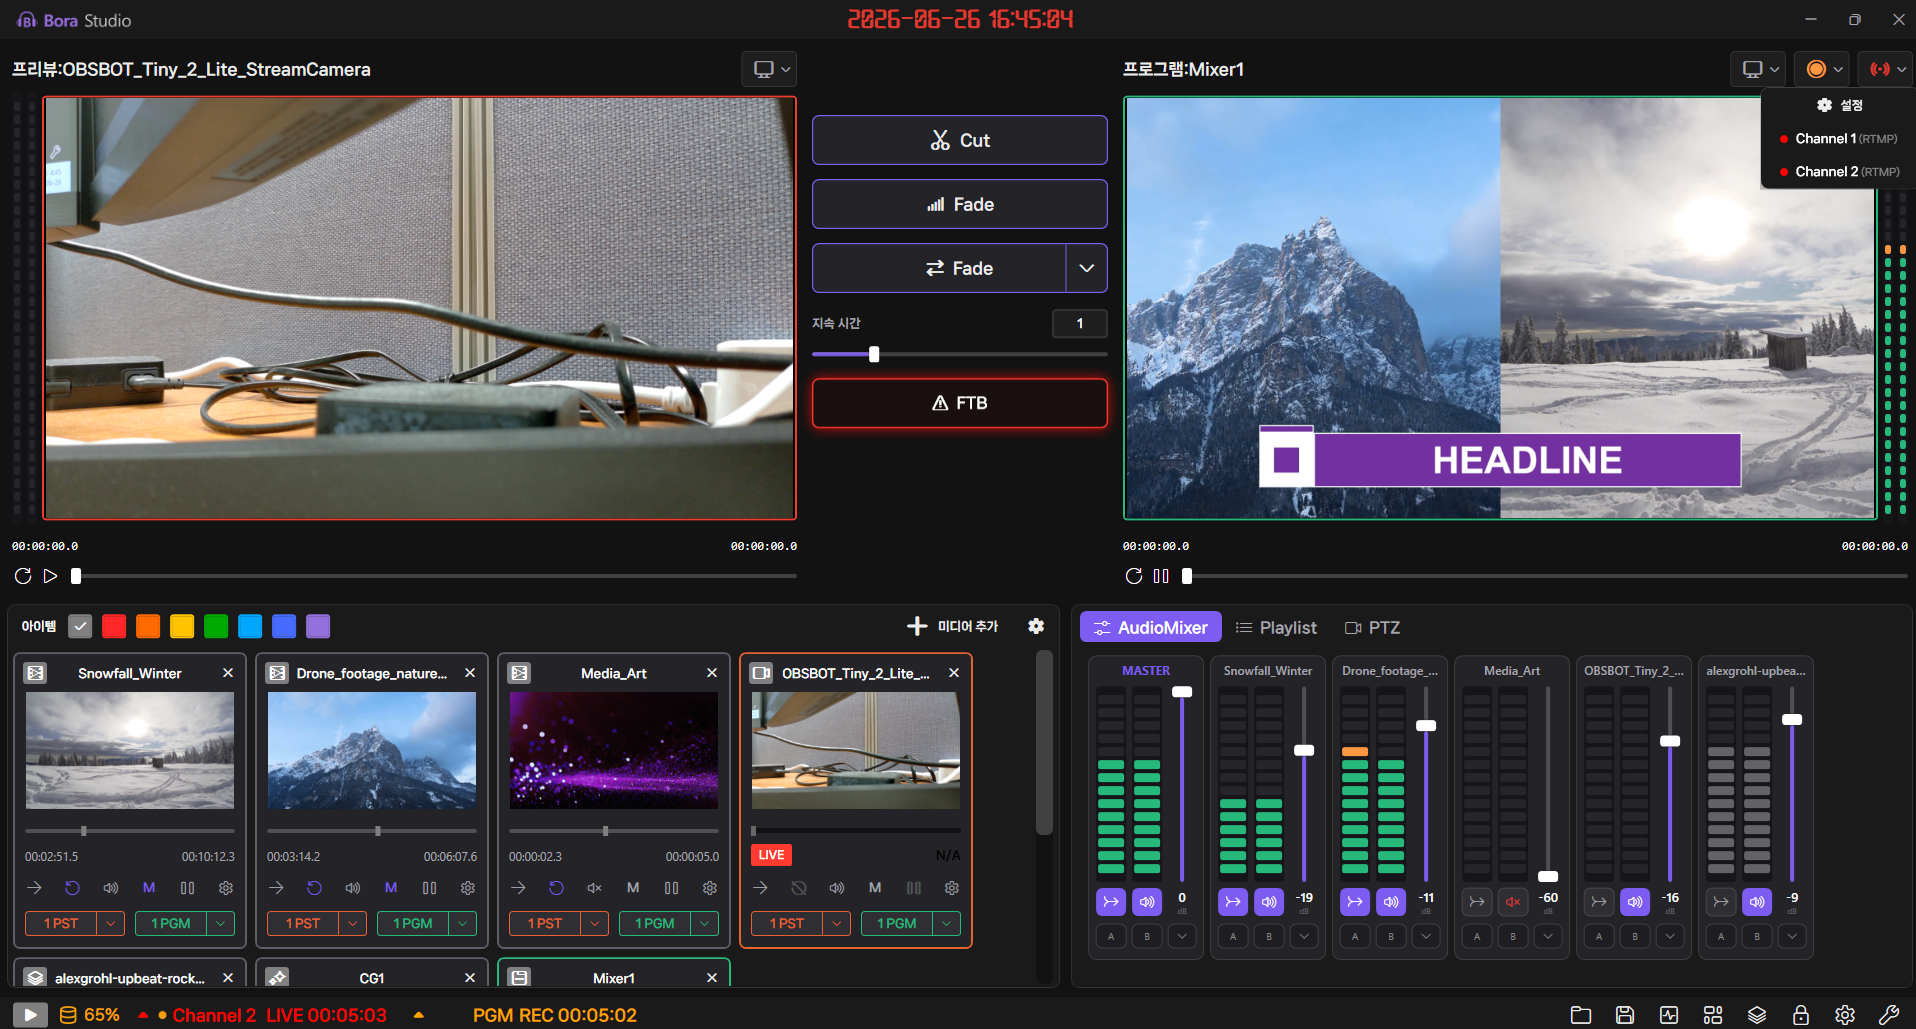This screenshot has width=1916, height=1029.
Task: Close the Media_Art item card
Action: 712,673
